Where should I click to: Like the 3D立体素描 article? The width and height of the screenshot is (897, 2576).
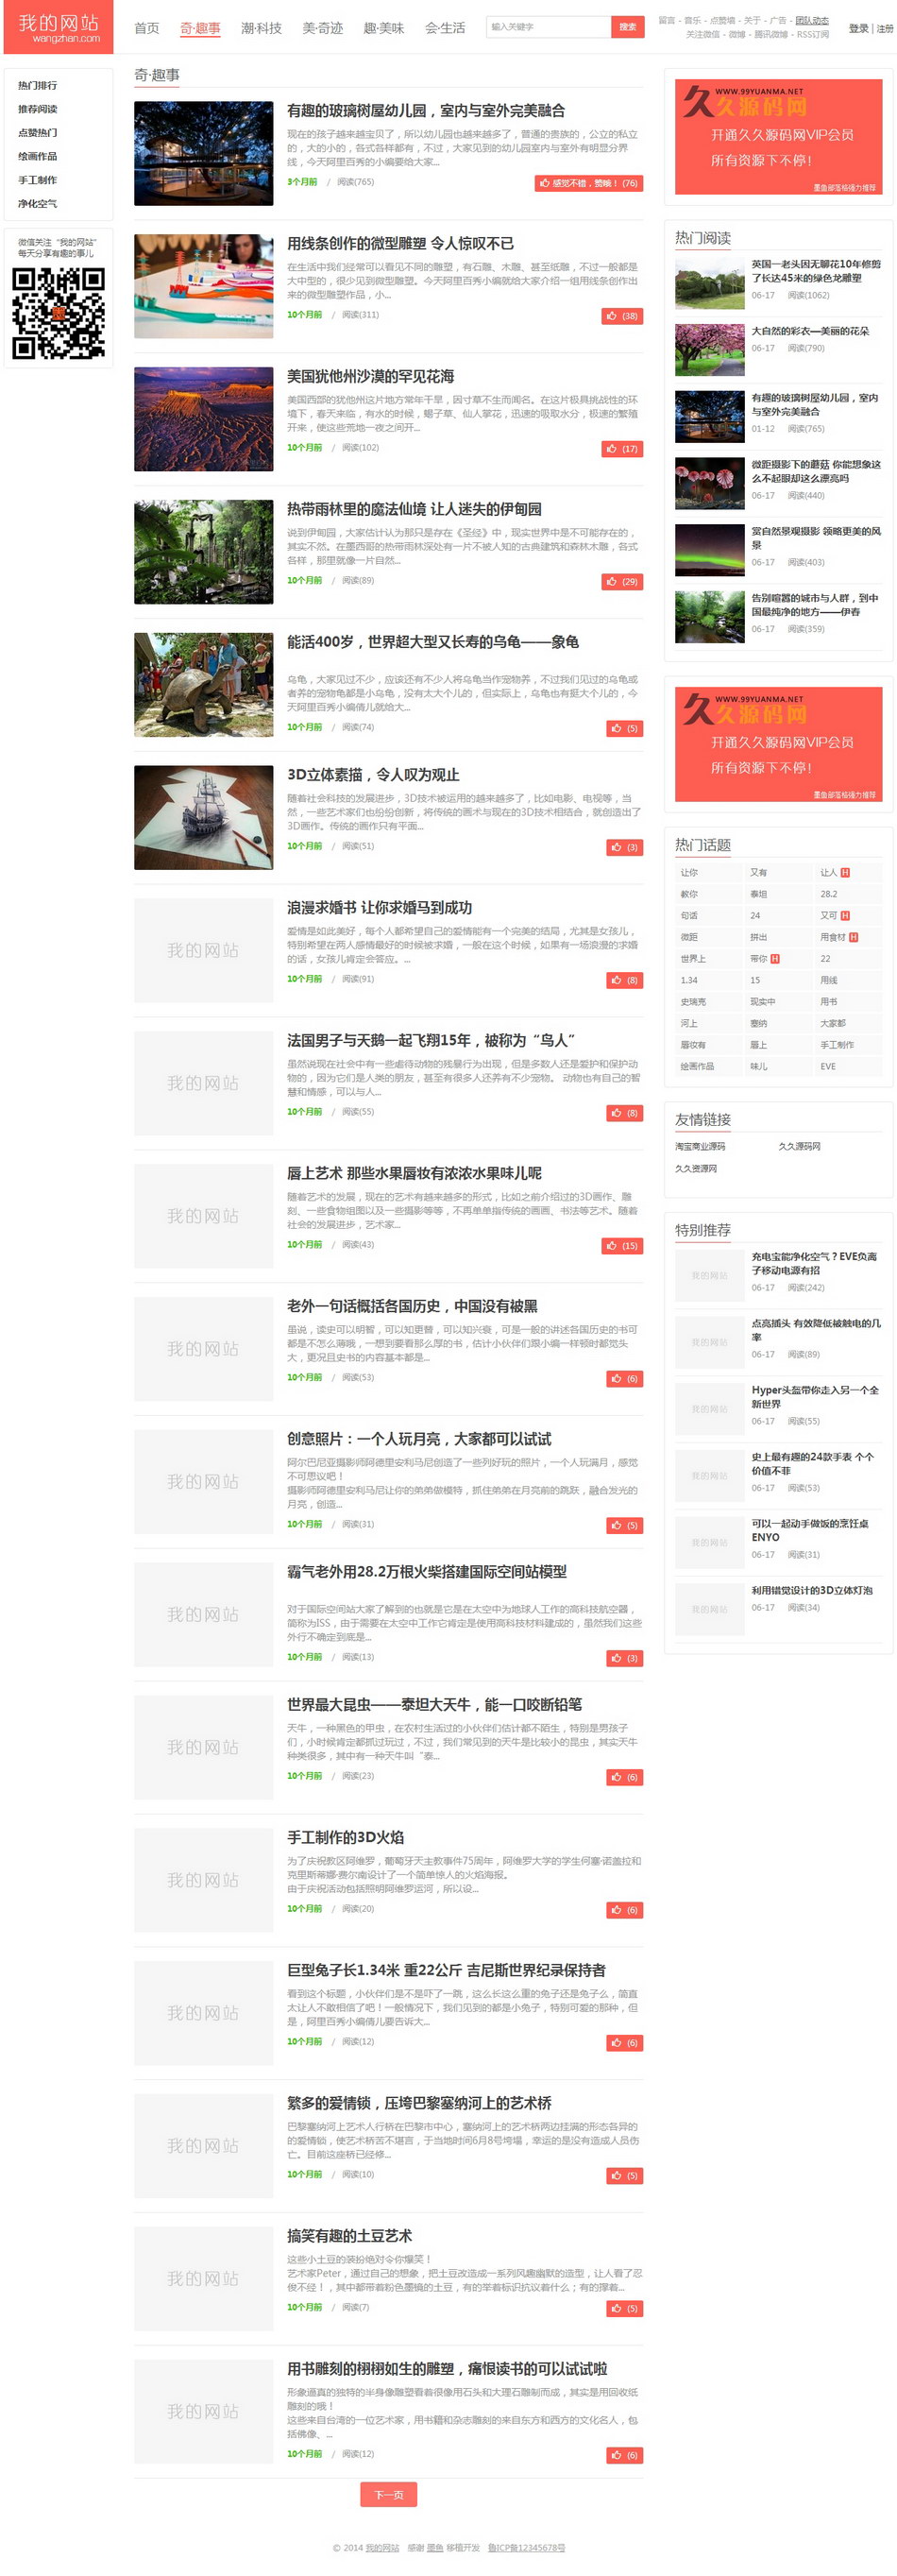[x=624, y=847]
